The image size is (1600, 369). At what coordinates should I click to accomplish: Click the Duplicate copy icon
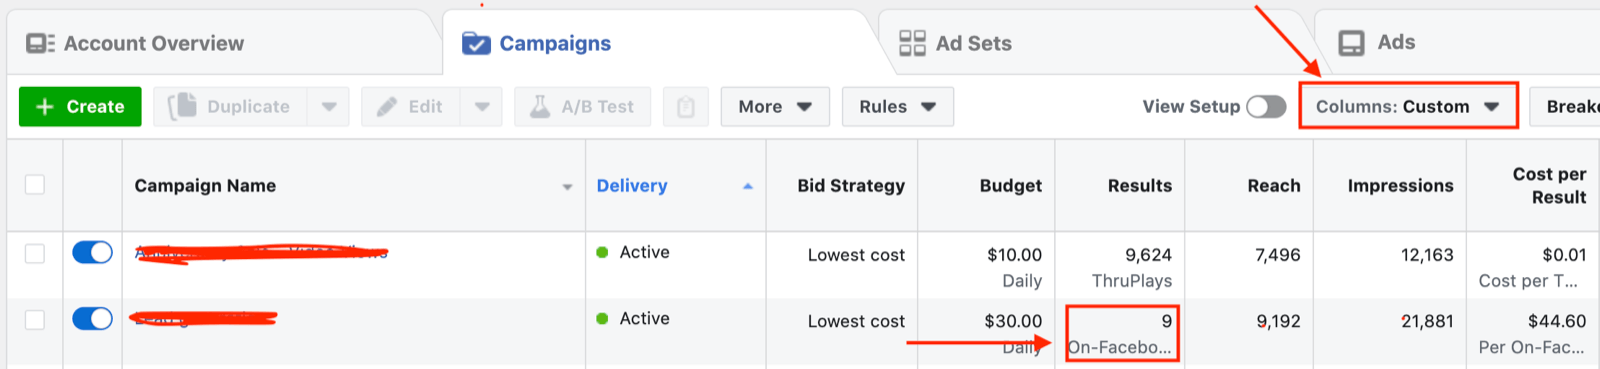click(183, 106)
